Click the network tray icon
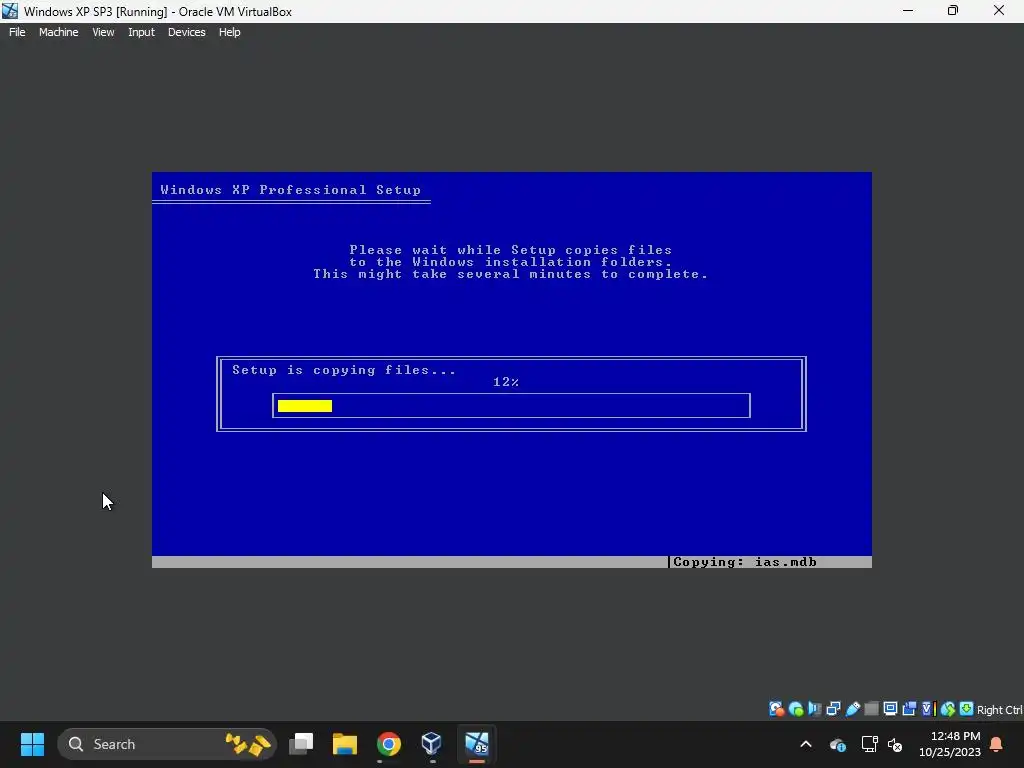Image resolution: width=1024 pixels, height=768 pixels. click(869, 744)
